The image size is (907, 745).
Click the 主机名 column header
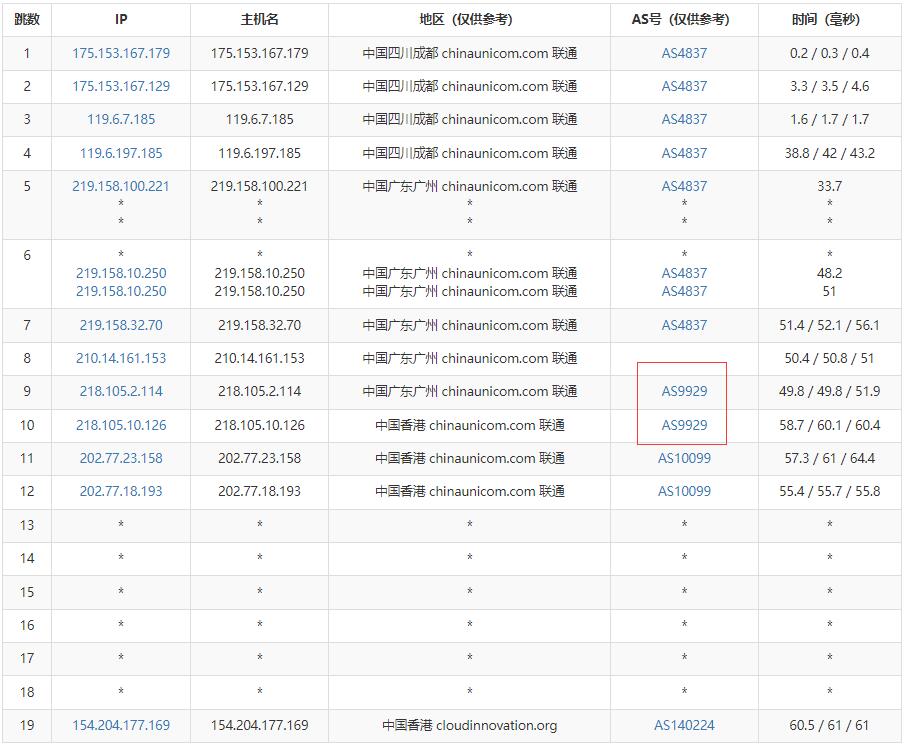[x=259, y=20]
